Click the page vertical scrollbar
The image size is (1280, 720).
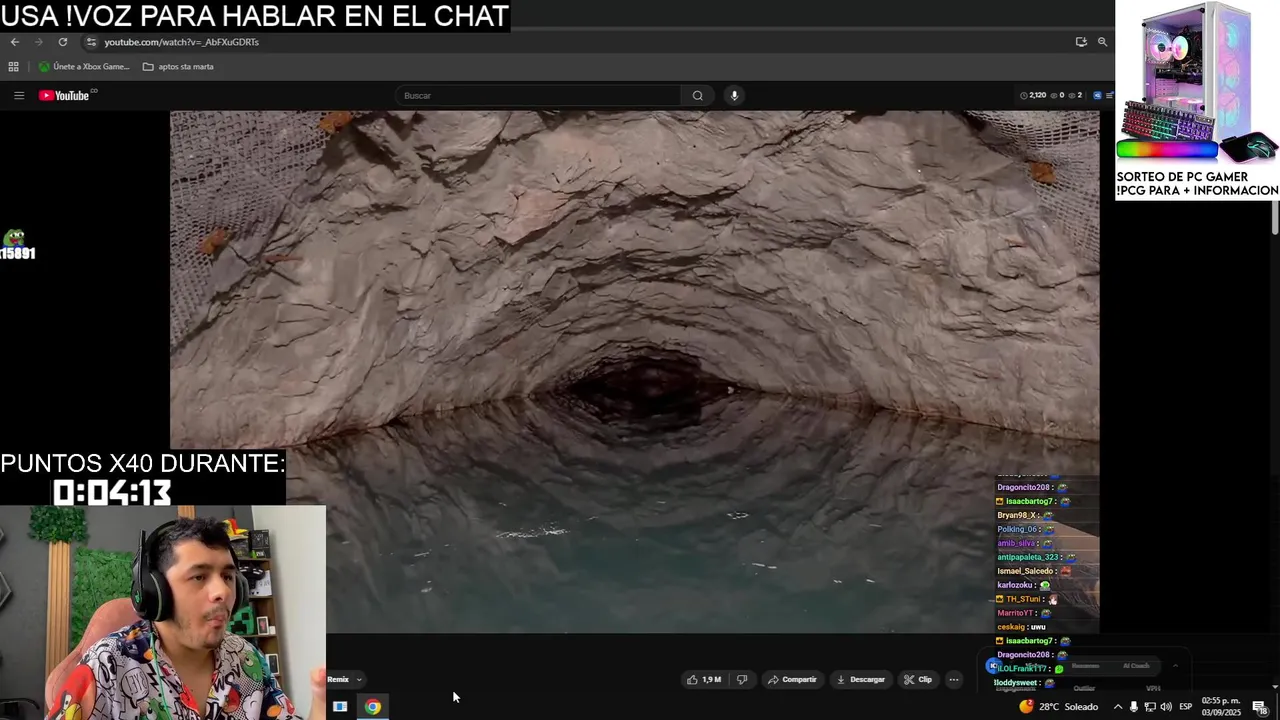point(1275,220)
